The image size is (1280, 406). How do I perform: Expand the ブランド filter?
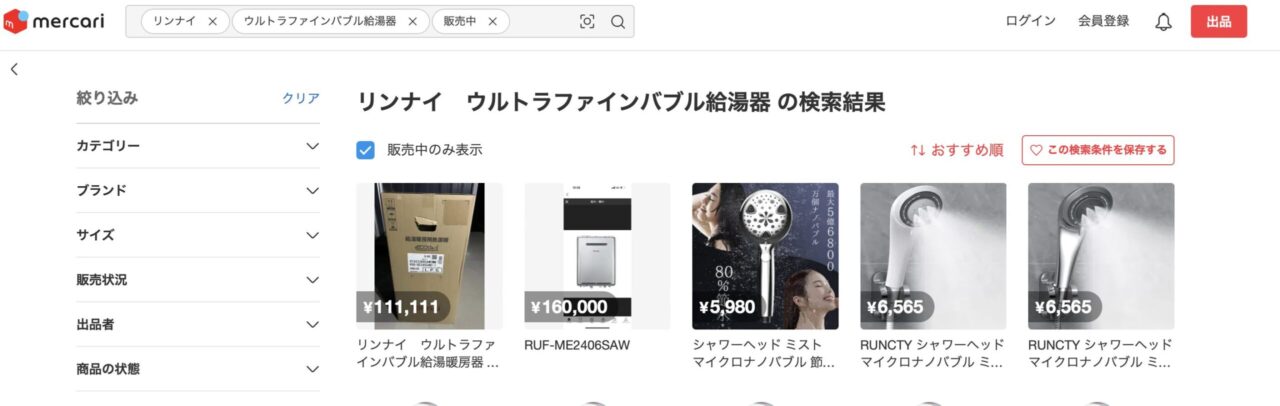pyautogui.click(x=198, y=190)
